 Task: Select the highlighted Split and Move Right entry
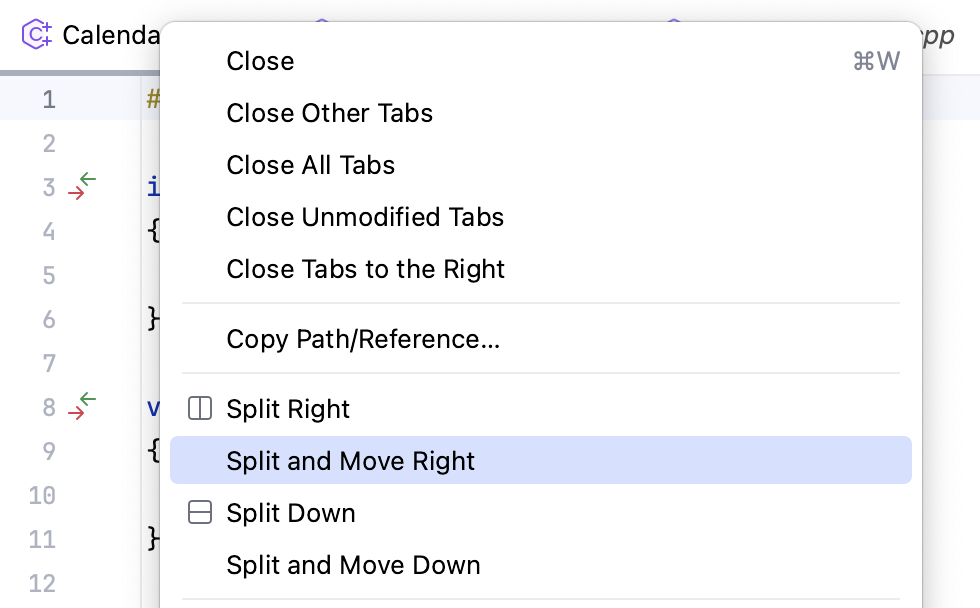351,461
